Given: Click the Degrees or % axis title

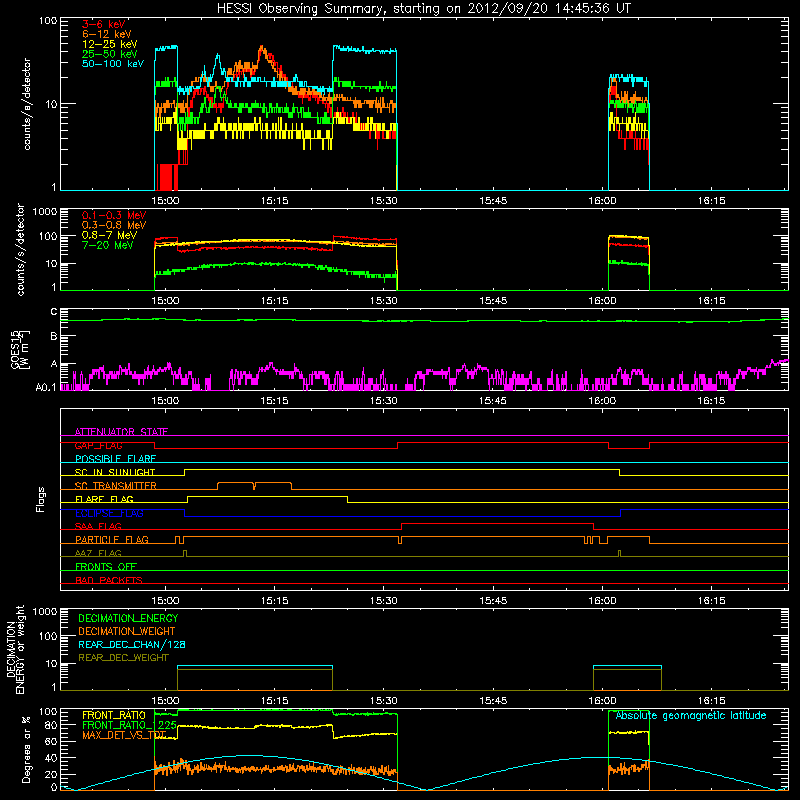Looking at the screenshot, I should click(26, 750).
